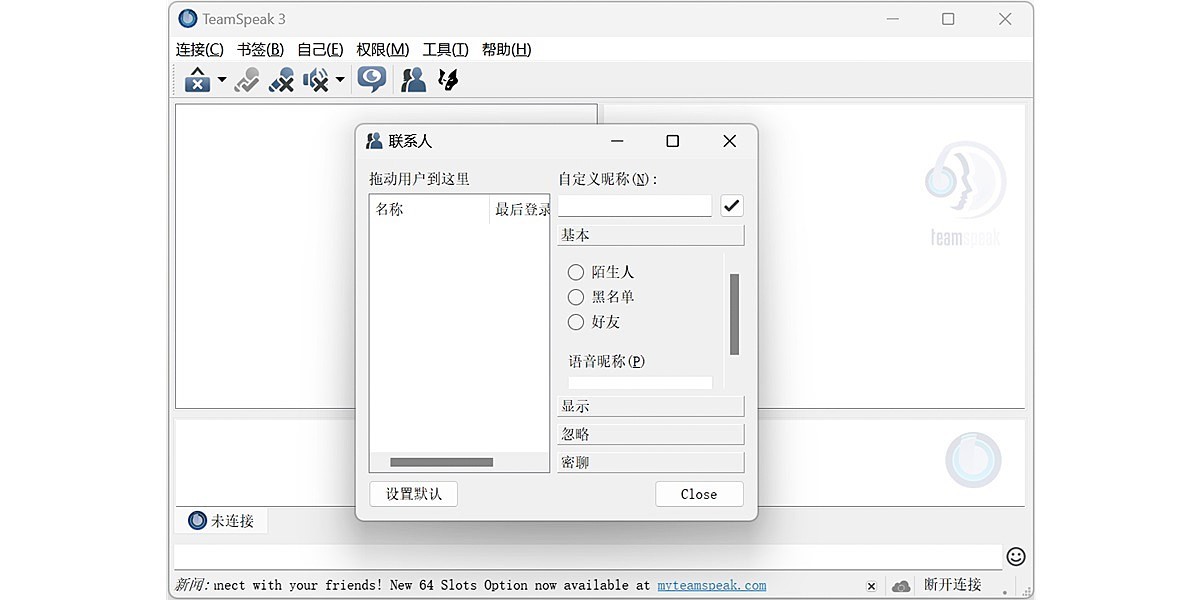Click the custom nickname input field
Image resolution: width=1200 pixels, height=600 pixels.
tap(634, 206)
